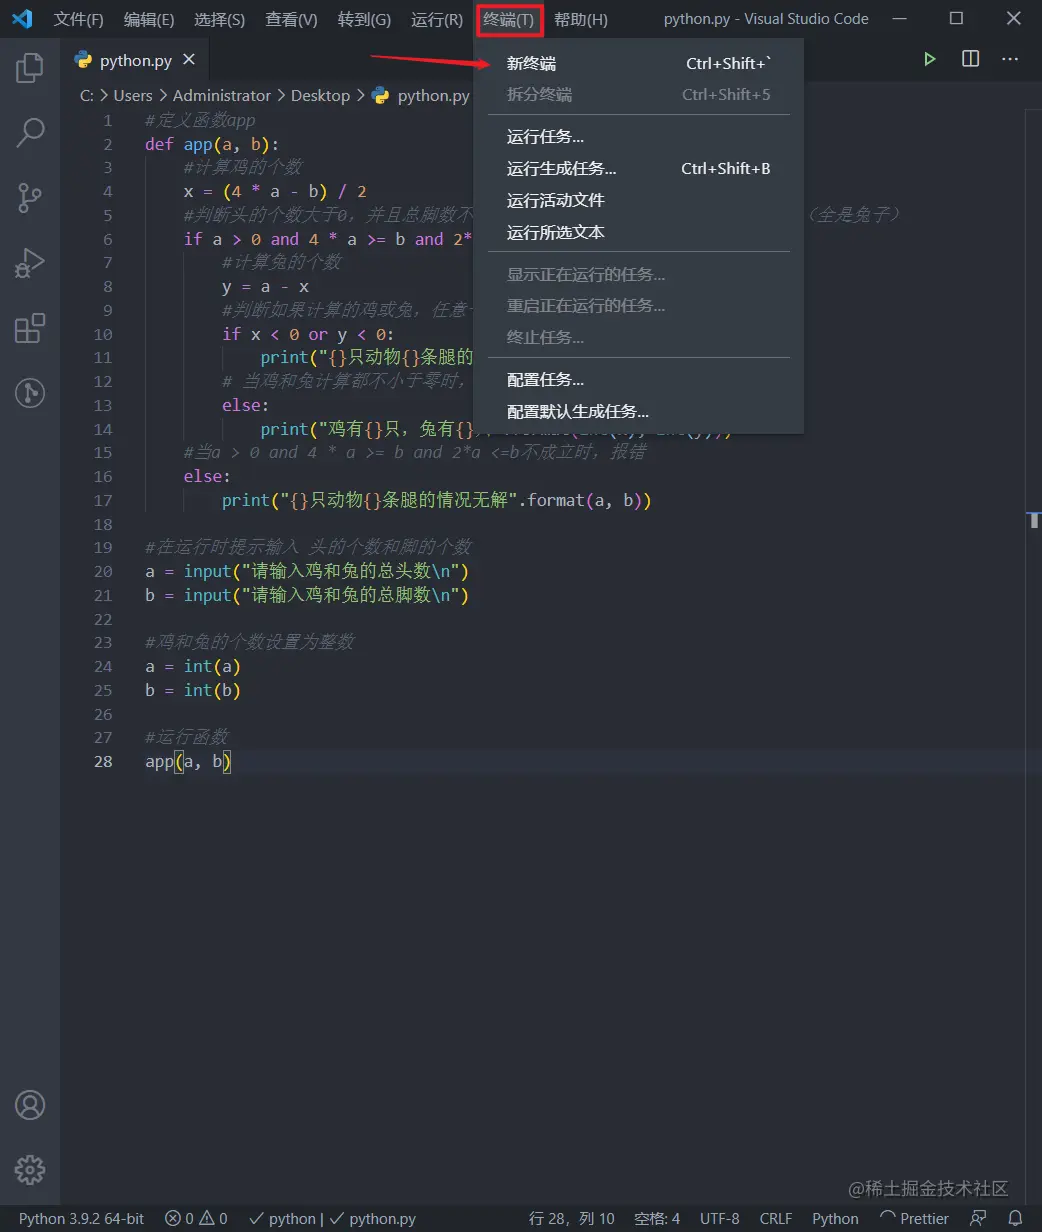Click C: in the breadcrumb path
This screenshot has width=1042, height=1232.
[87, 96]
